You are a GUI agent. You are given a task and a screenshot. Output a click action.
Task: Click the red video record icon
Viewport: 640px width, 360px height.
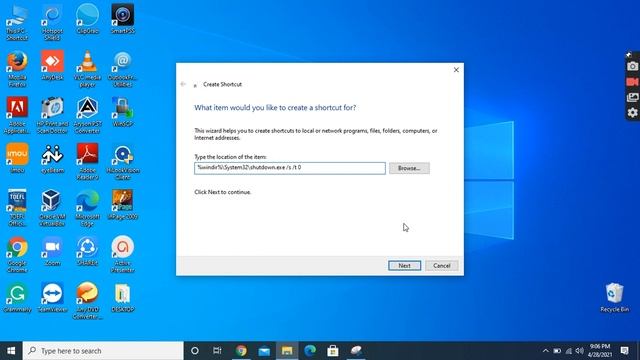[632, 82]
